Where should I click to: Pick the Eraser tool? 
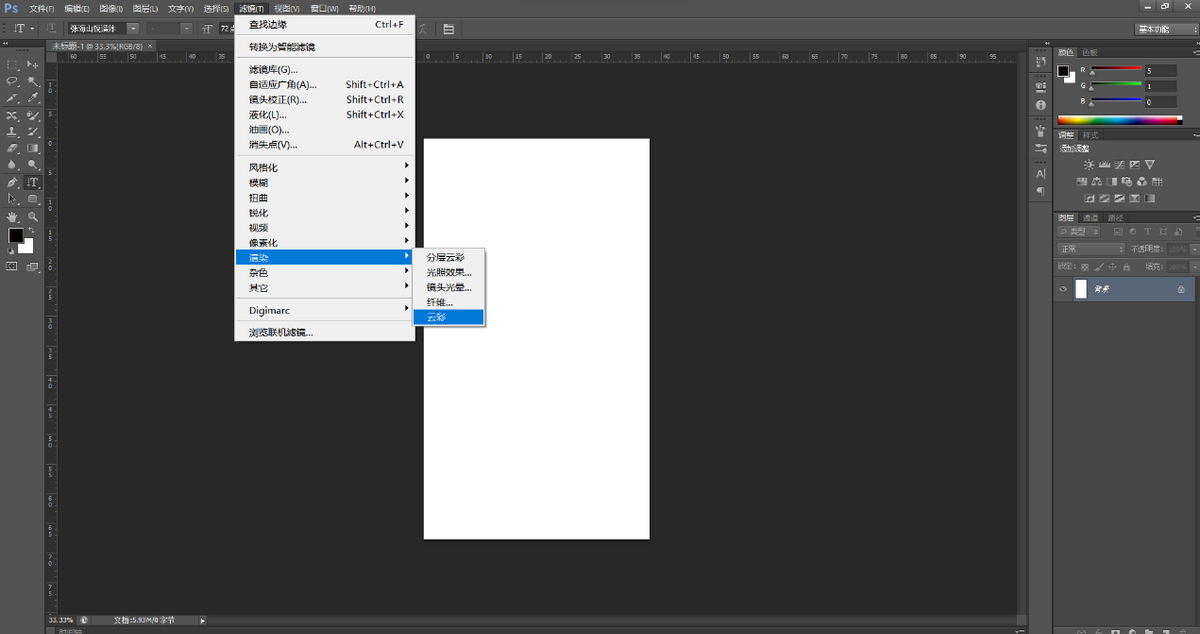(12, 148)
